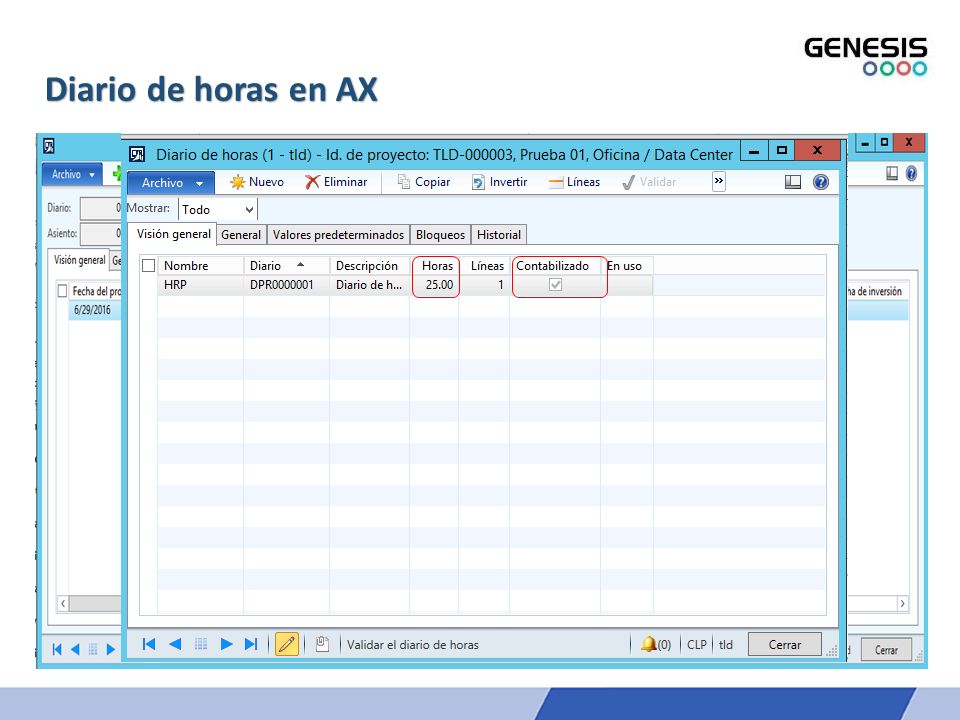Click the CLP currency in status bar

tap(697, 645)
